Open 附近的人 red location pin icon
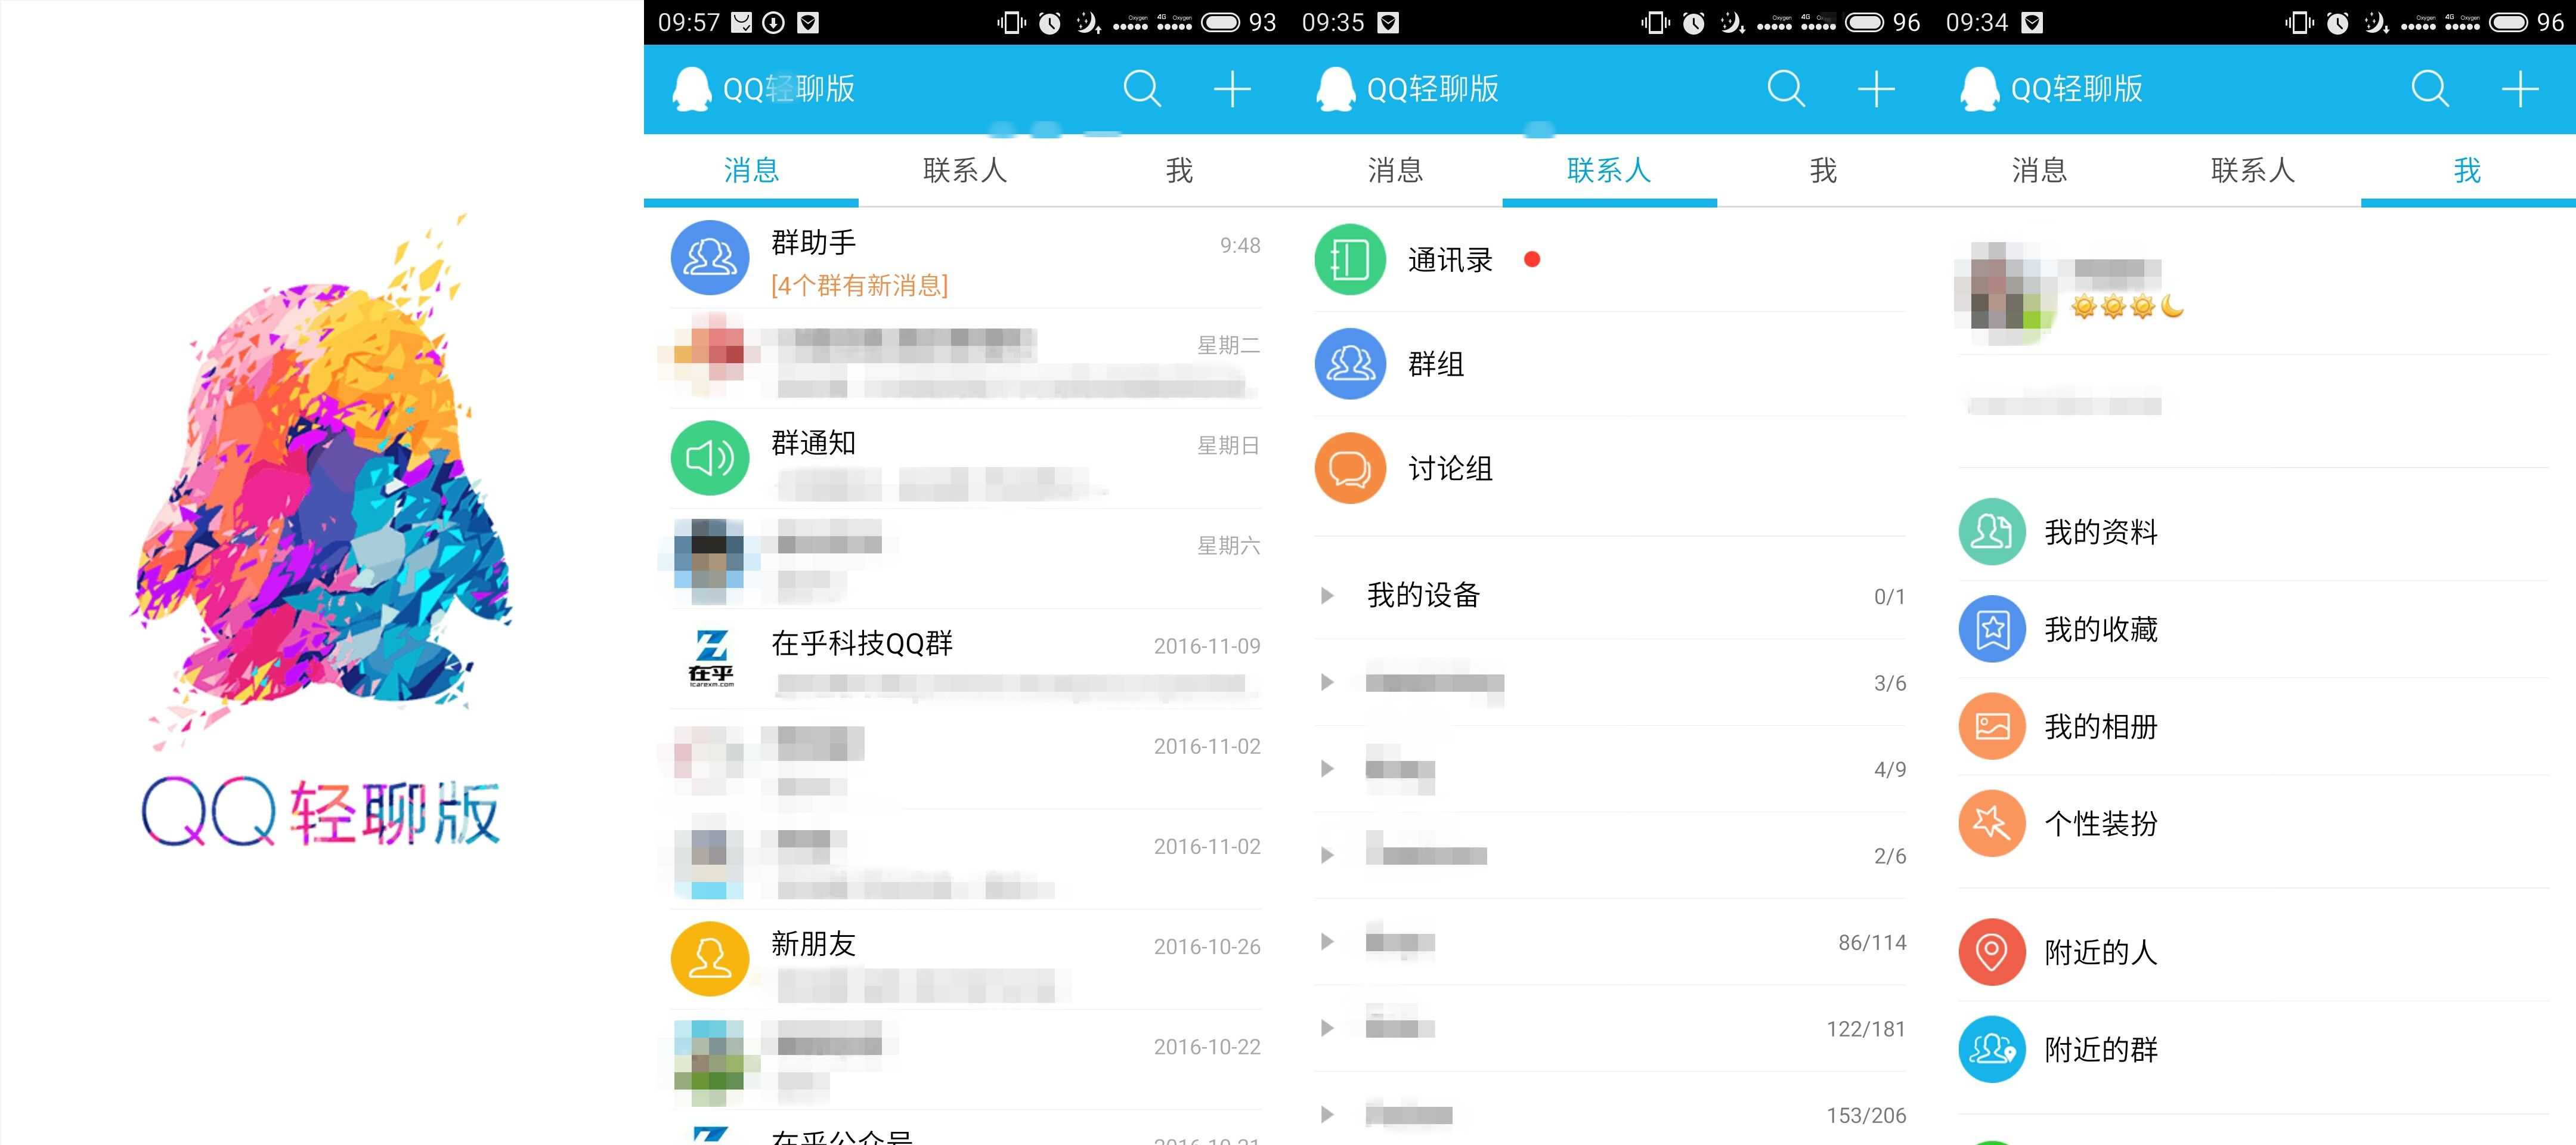 [x=1992, y=952]
